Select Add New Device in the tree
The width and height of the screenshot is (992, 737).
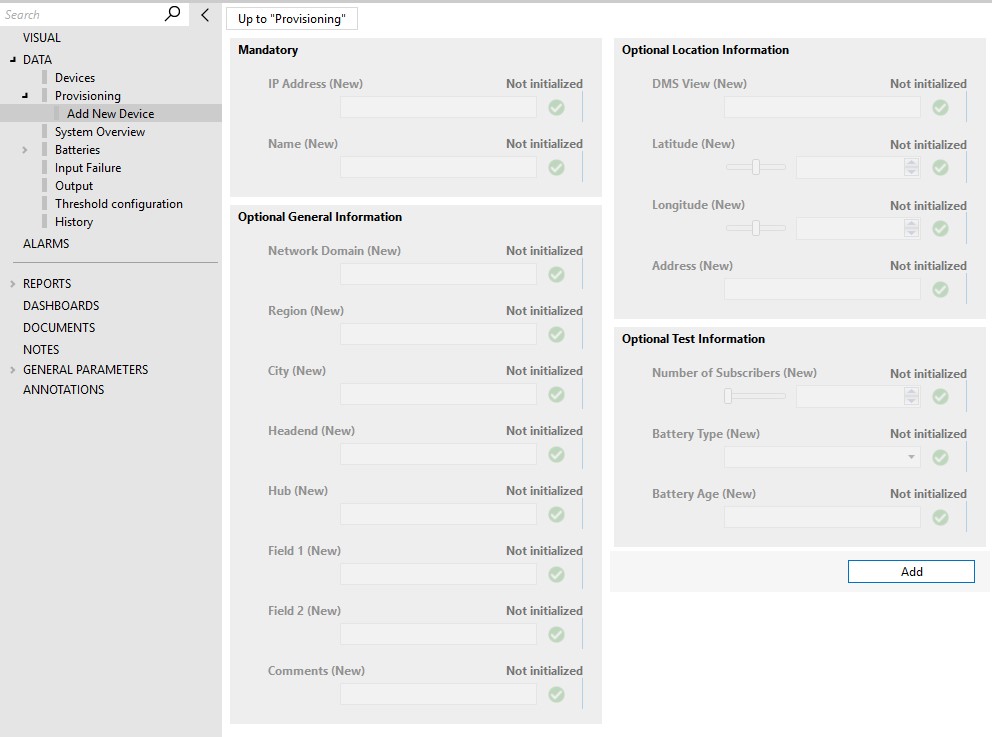pos(111,114)
